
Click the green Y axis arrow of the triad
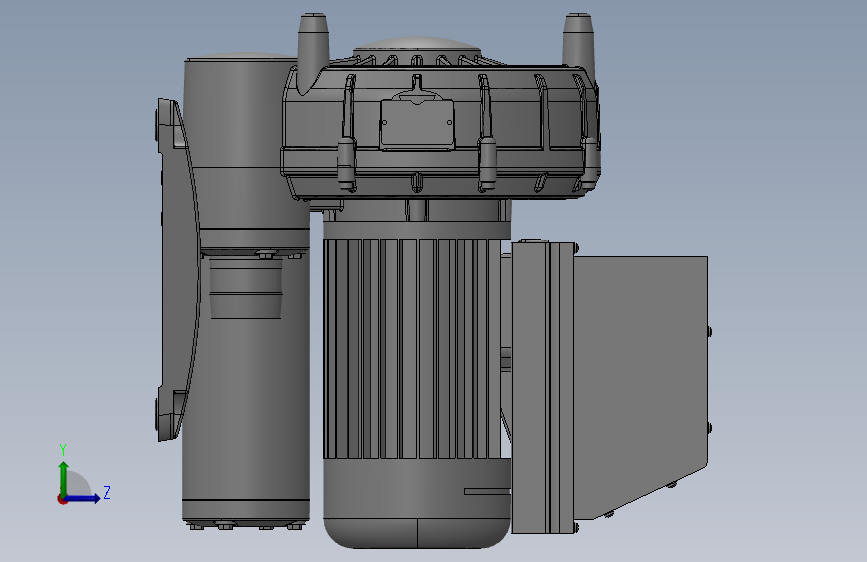point(64,478)
